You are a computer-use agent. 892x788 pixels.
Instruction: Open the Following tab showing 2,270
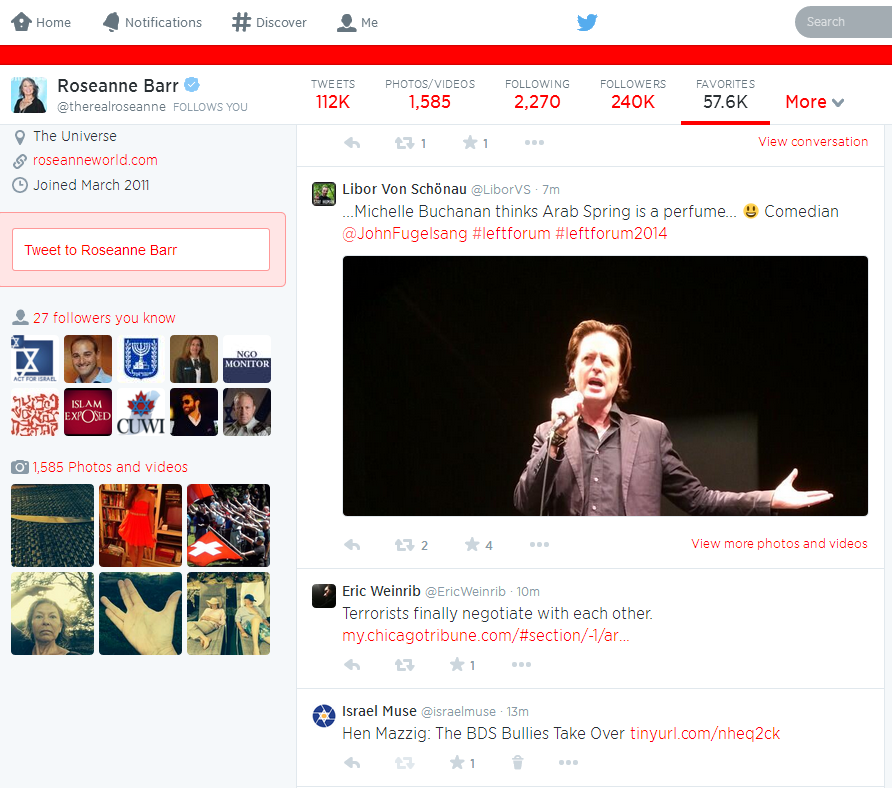pyautogui.click(x=537, y=95)
